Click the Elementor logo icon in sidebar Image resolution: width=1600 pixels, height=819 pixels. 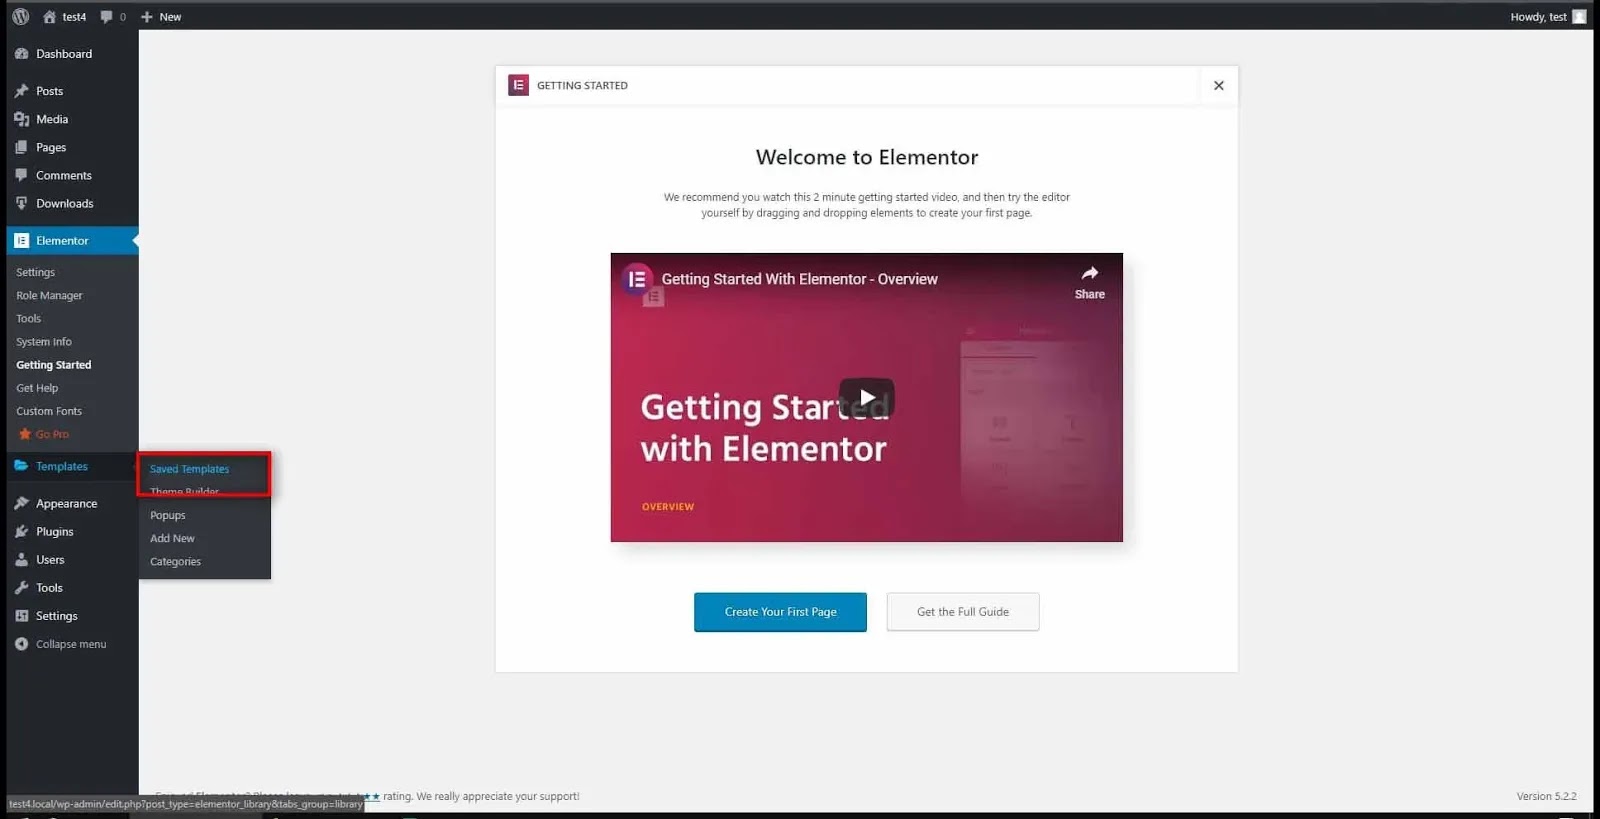21,241
